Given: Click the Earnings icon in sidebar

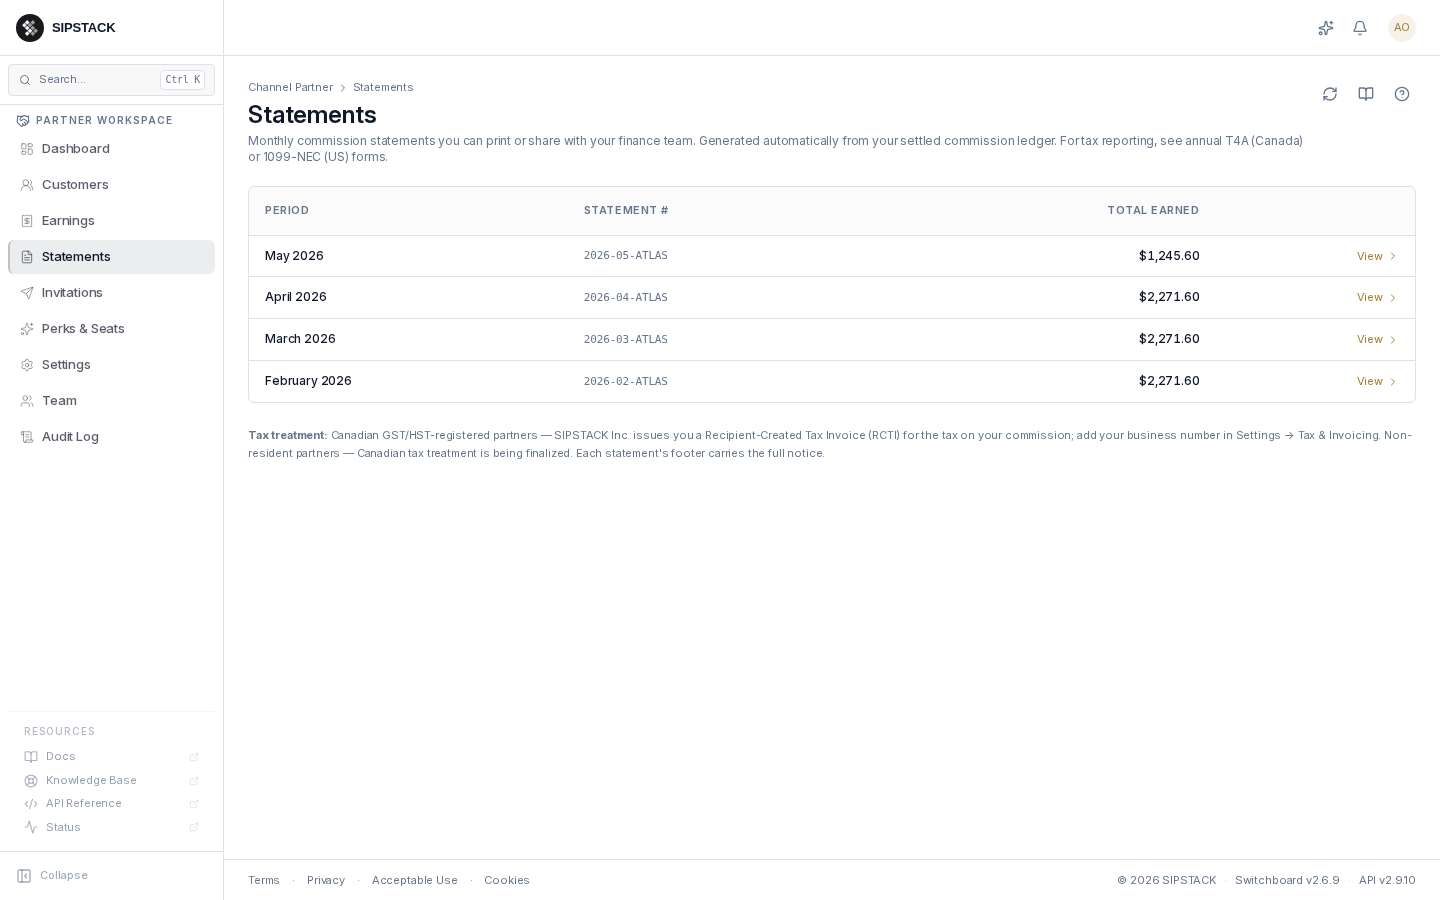Looking at the screenshot, I should click(27, 221).
